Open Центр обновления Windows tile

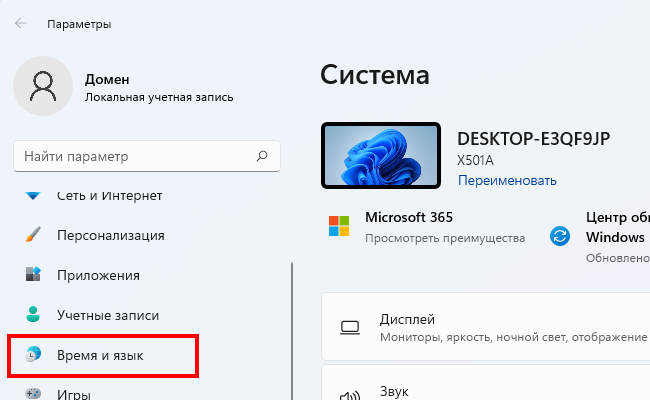(599, 236)
